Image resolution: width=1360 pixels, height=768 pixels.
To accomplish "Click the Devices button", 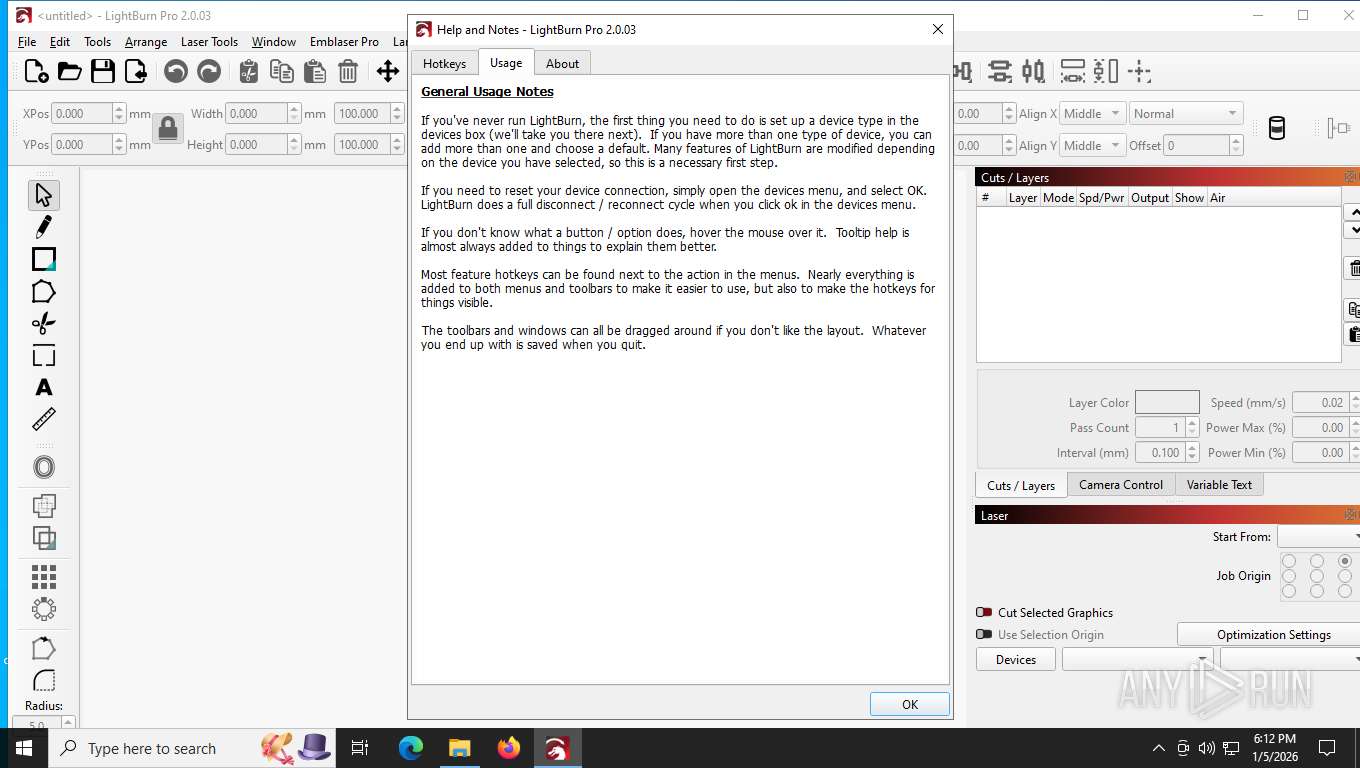I will click(x=1016, y=659).
